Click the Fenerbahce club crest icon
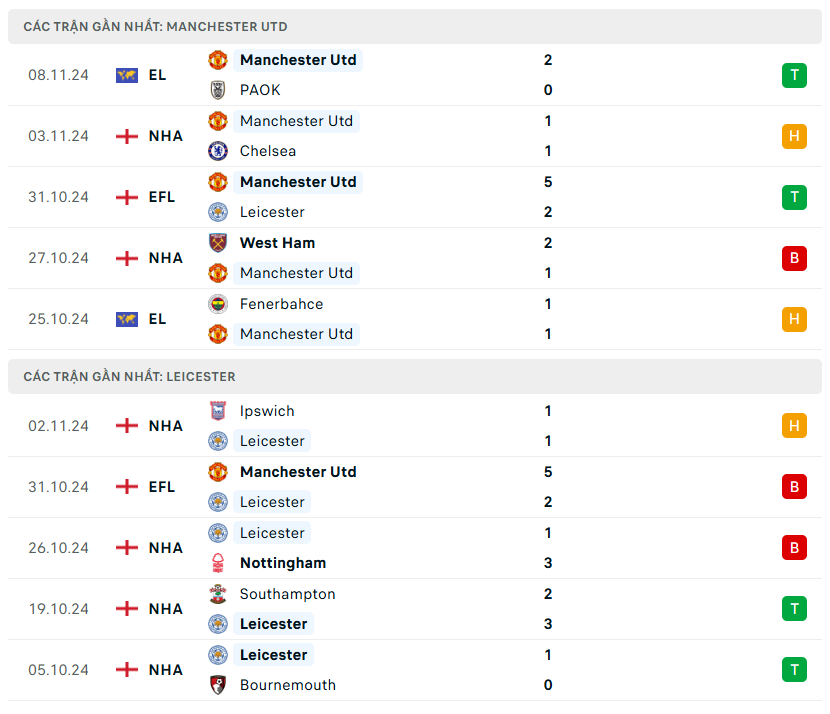This screenshot has width=830, height=714. click(217, 304)
